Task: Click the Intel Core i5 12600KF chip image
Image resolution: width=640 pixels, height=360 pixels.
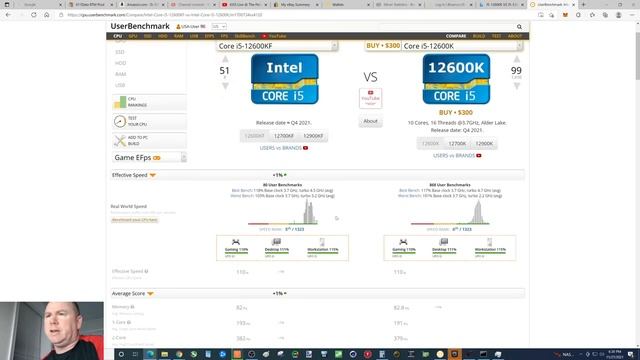Action: pos(284,79)
